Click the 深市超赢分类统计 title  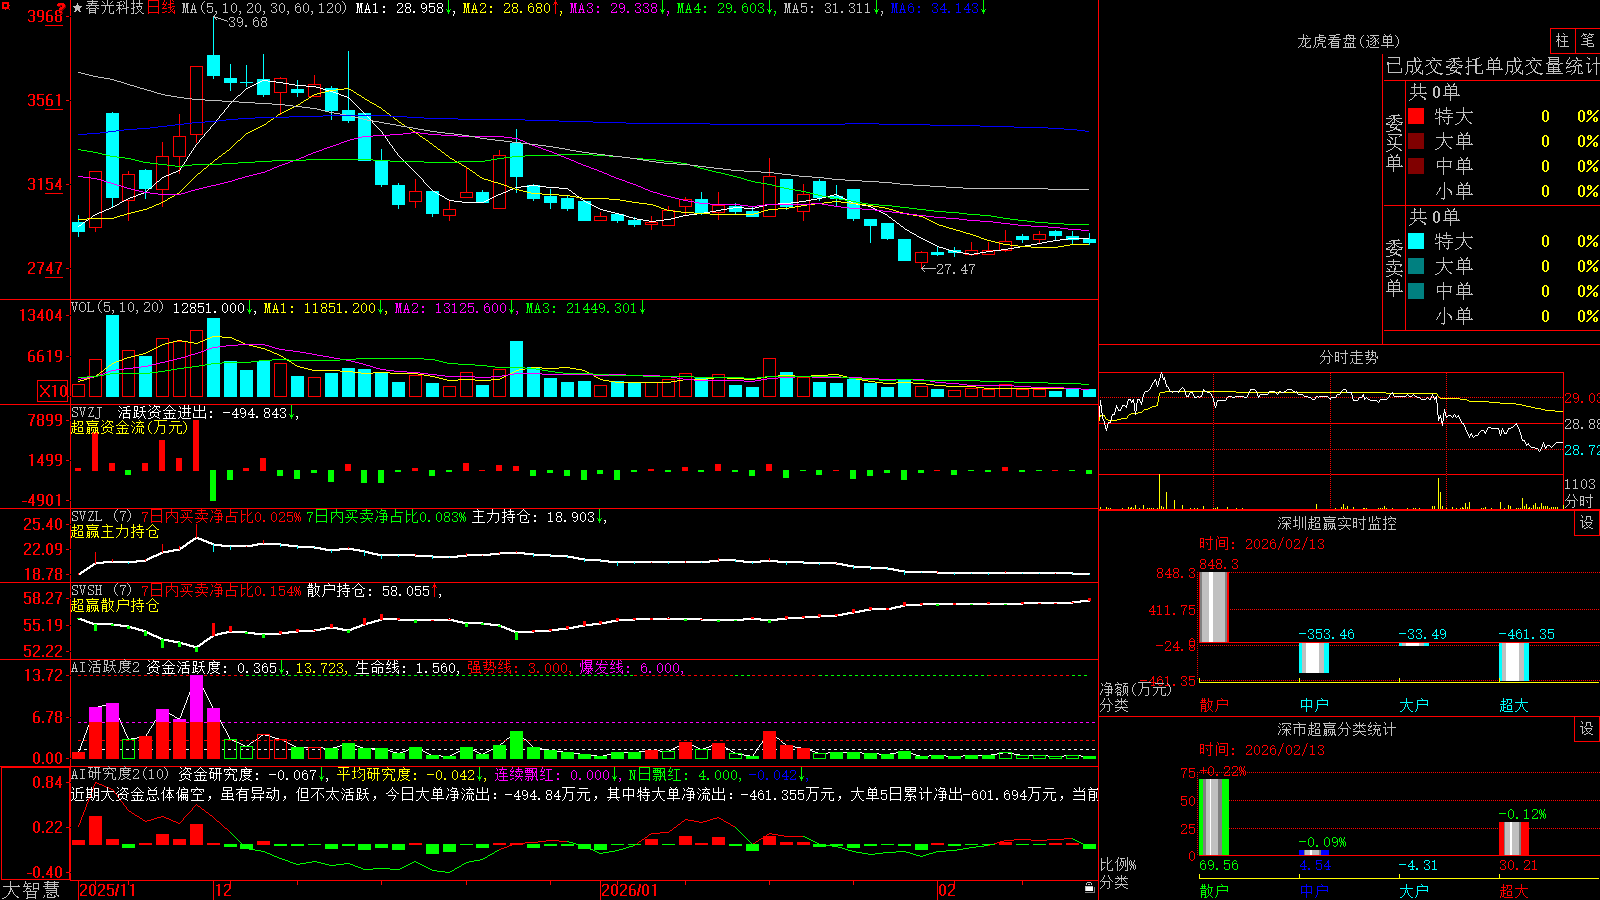(1336, 729)
